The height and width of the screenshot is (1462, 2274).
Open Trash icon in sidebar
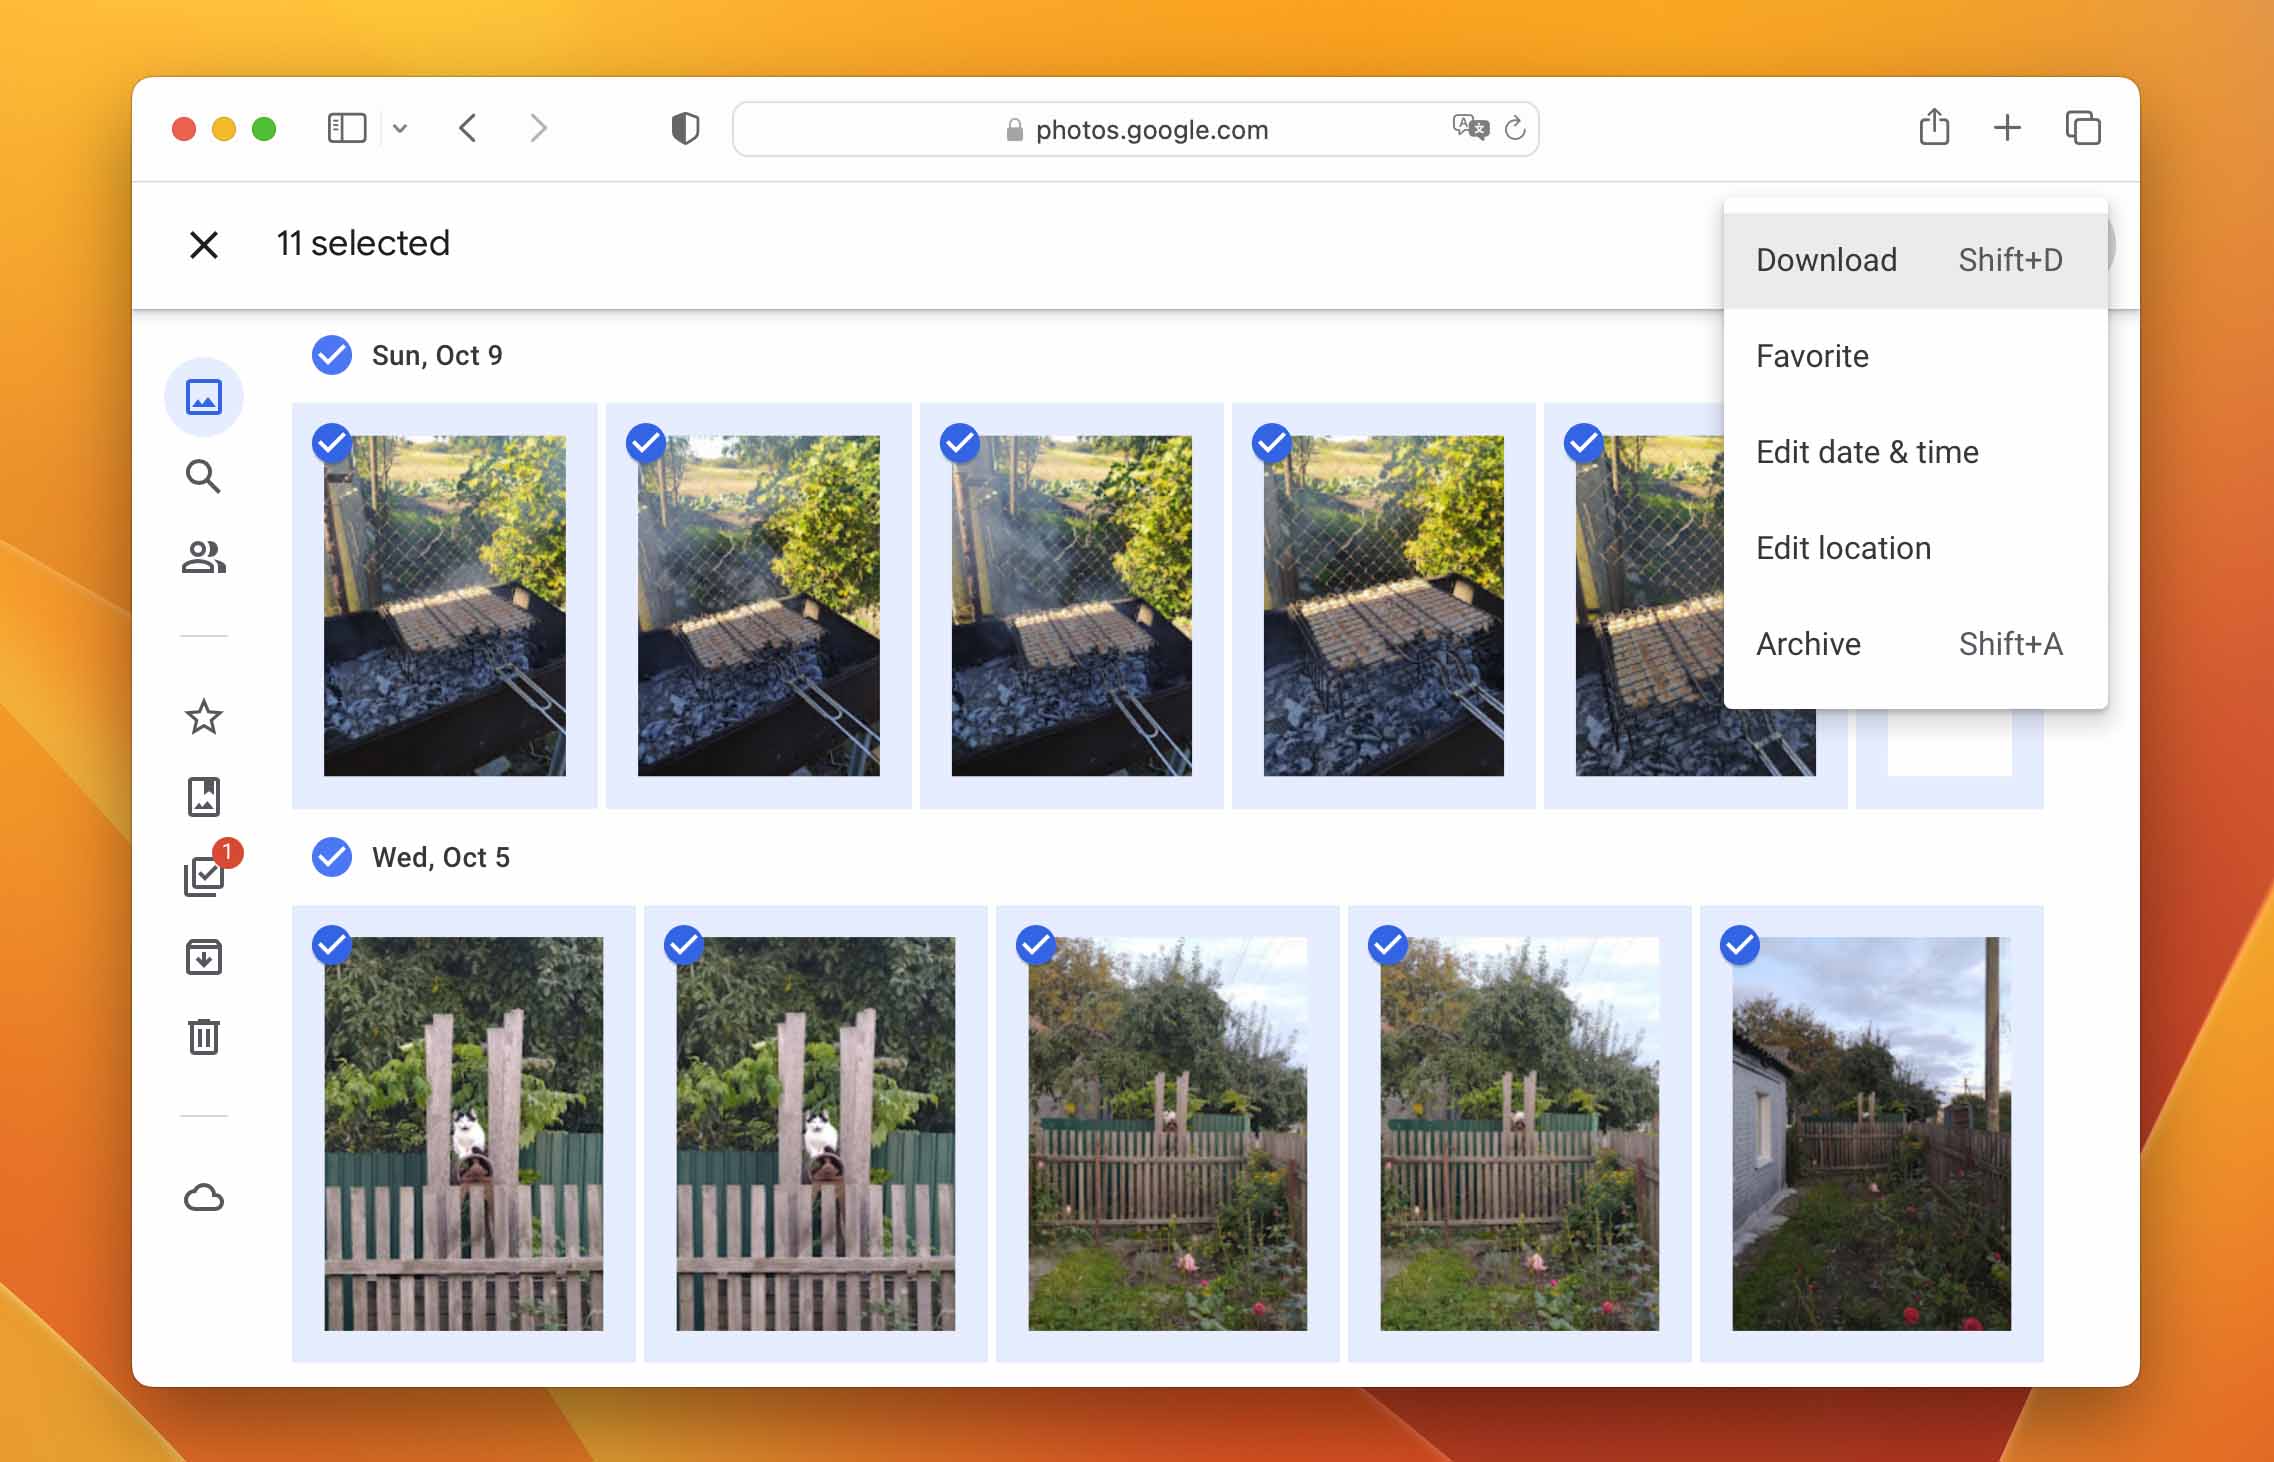point(204,1036)
